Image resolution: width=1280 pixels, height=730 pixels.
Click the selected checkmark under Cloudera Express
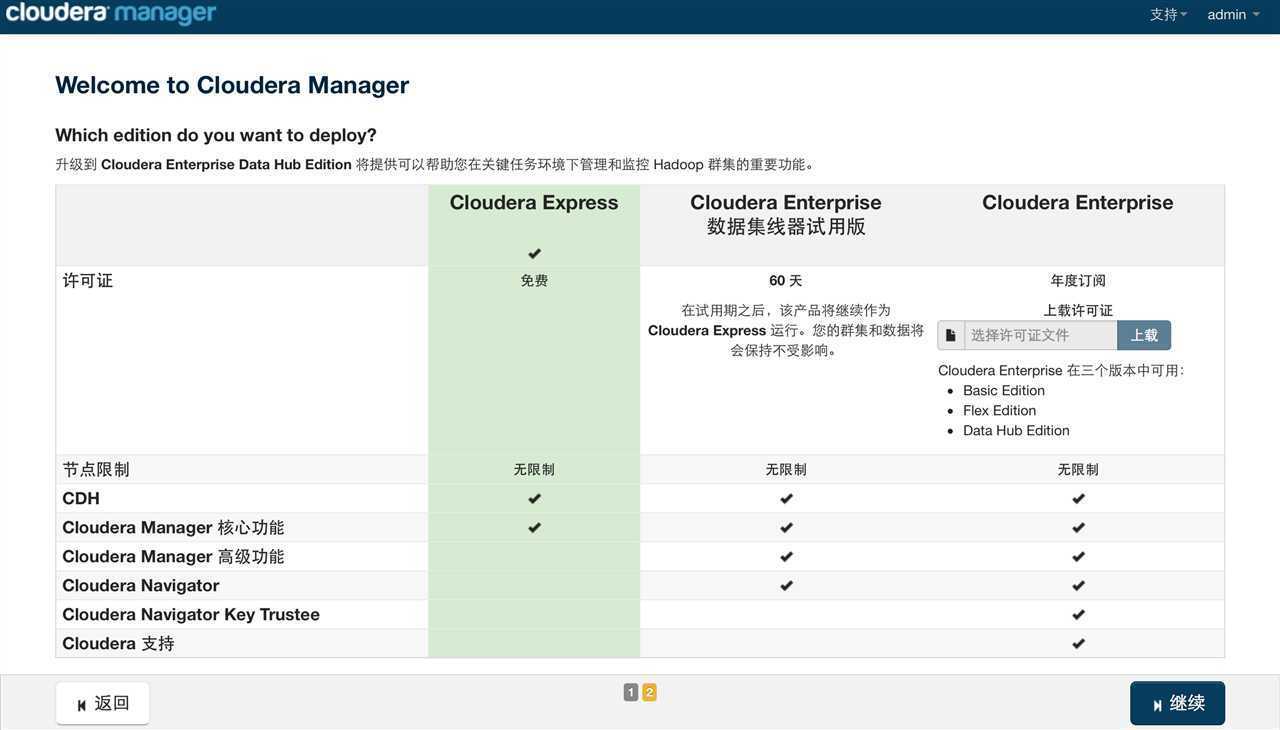coord(534,254)
